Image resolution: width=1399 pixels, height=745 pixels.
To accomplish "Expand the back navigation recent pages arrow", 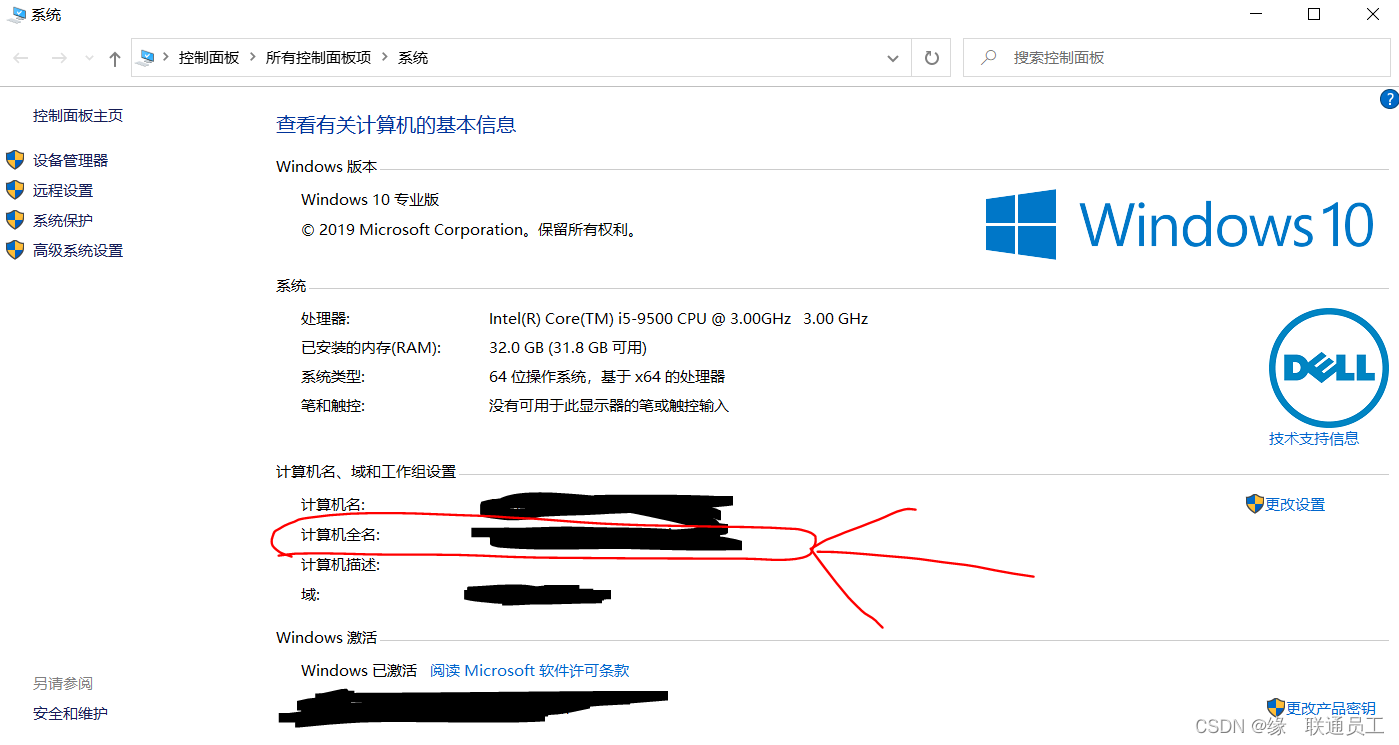I will point(89,57).
